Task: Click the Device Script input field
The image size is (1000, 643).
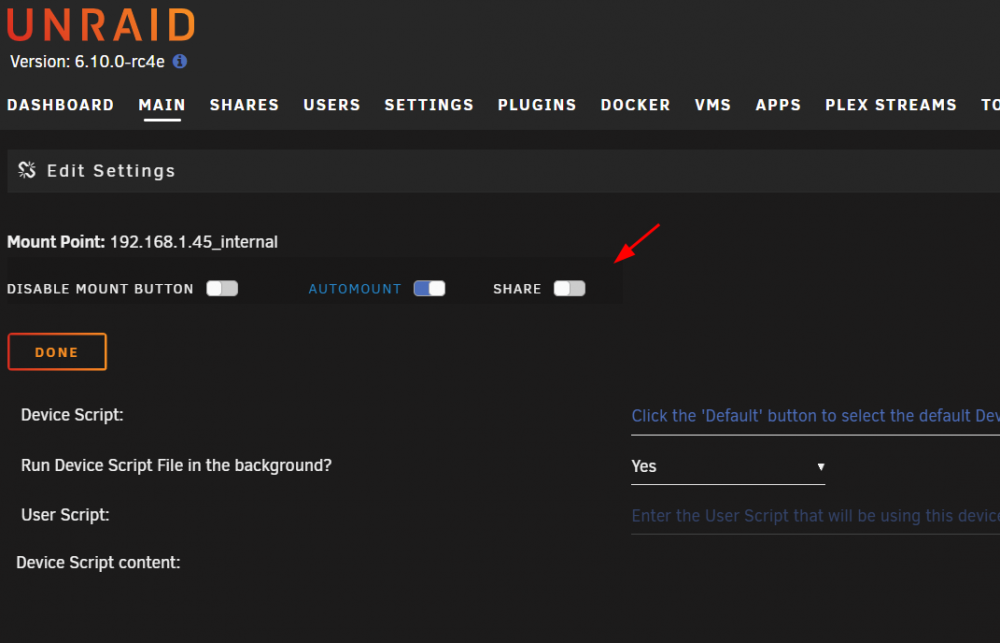Action: (815, 416)
